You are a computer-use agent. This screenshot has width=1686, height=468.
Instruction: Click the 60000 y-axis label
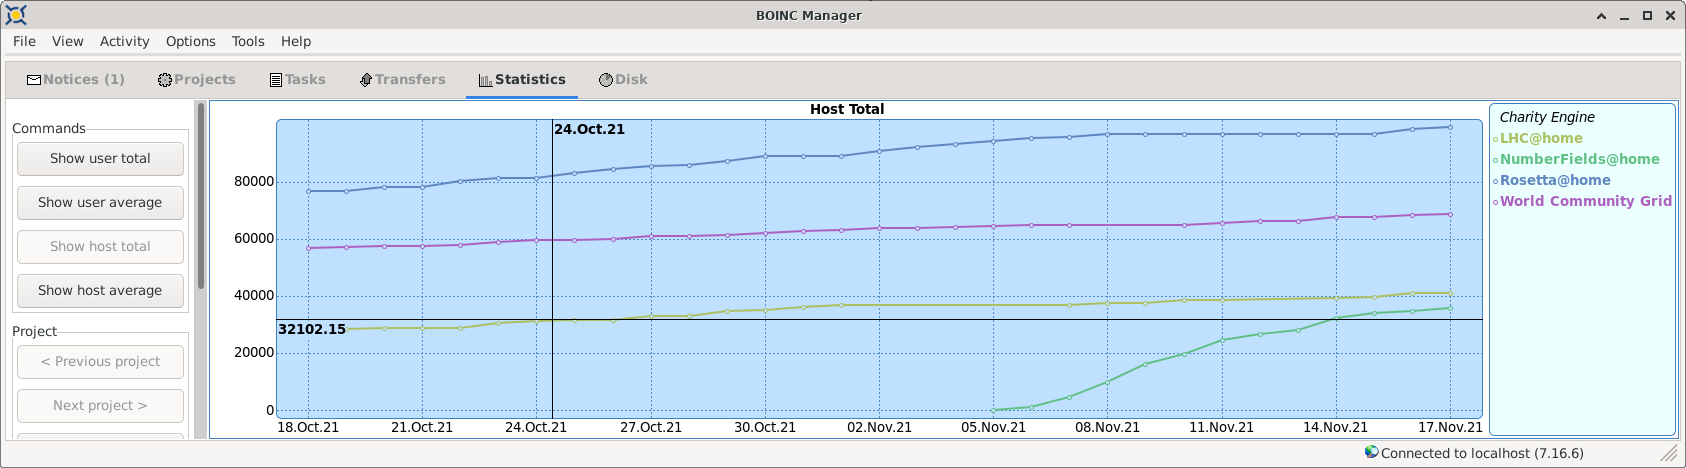(x=254, y=238)
